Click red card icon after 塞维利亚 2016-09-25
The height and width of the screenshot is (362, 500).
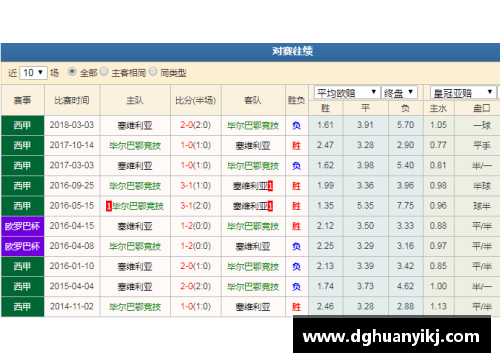[270, 186]
